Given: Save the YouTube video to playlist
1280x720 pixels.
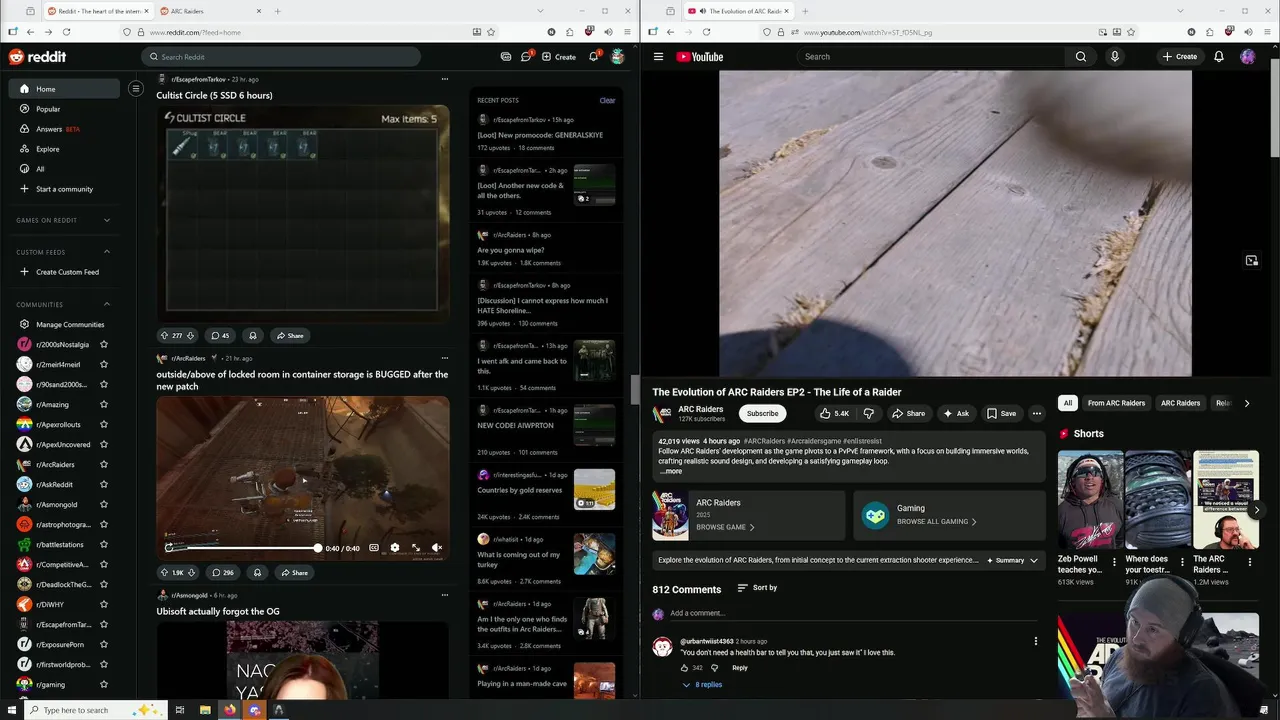Looking at the screenshot, I should [1001, 413].
